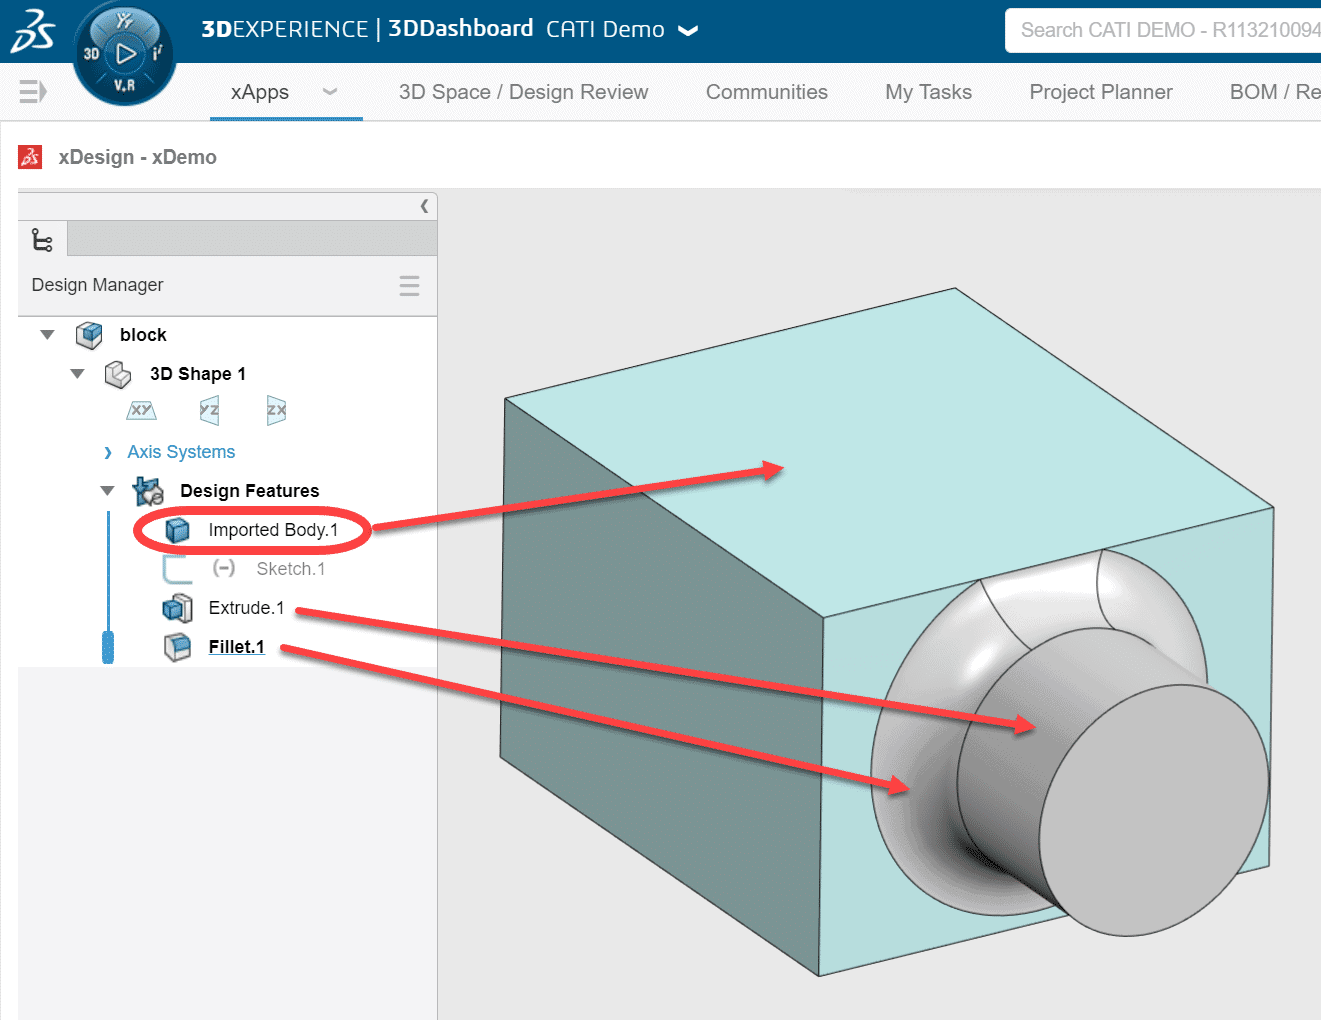
Task: Click the block's dark left face
Action: point(661,687)
